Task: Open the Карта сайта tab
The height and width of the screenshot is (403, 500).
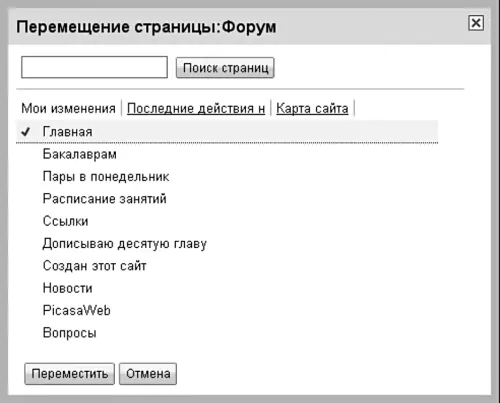Action: (x=312, y=109)
